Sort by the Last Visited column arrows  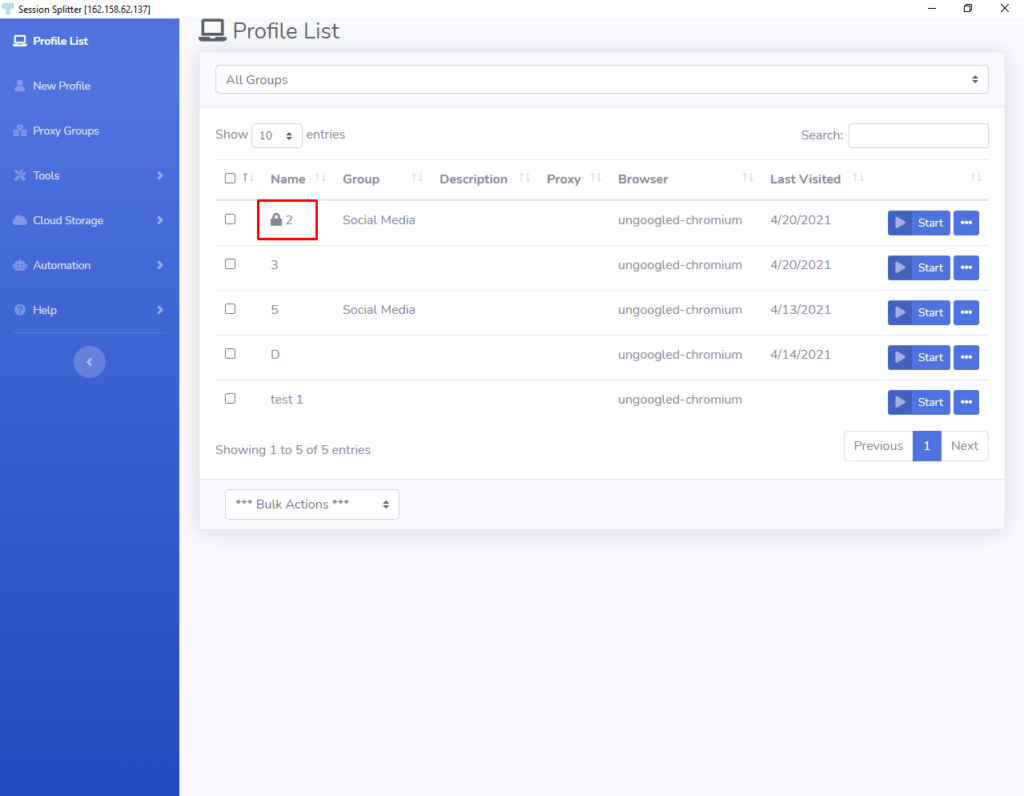click(x=859, y=178)
